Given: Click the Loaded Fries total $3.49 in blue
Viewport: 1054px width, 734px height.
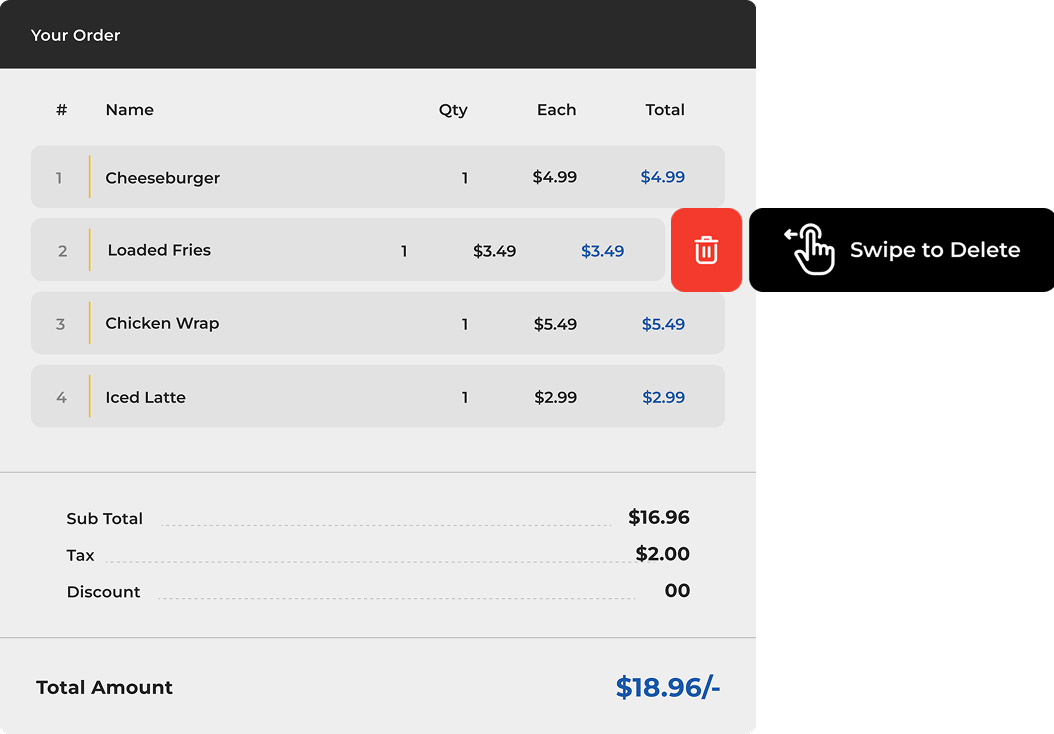Looking at the screenshot, I should coord(602,251).
